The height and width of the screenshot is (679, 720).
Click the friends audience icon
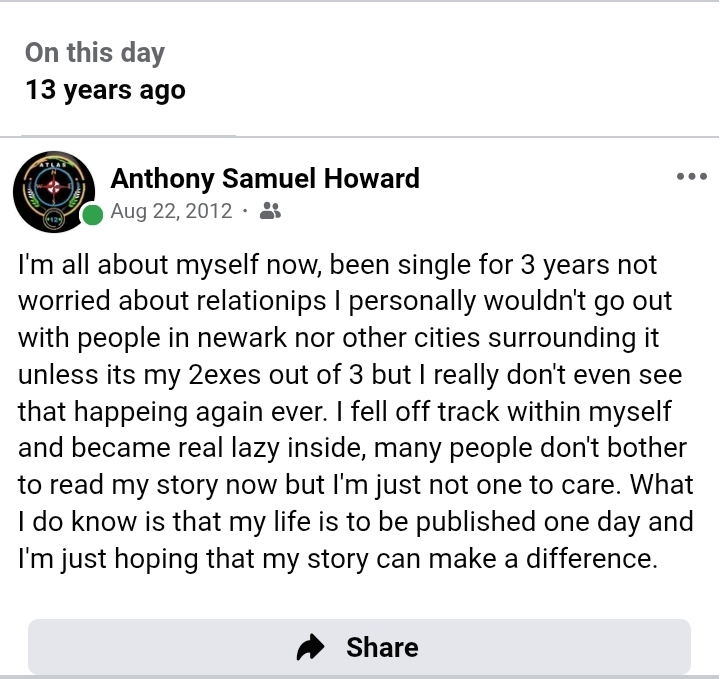click(270, 211)
